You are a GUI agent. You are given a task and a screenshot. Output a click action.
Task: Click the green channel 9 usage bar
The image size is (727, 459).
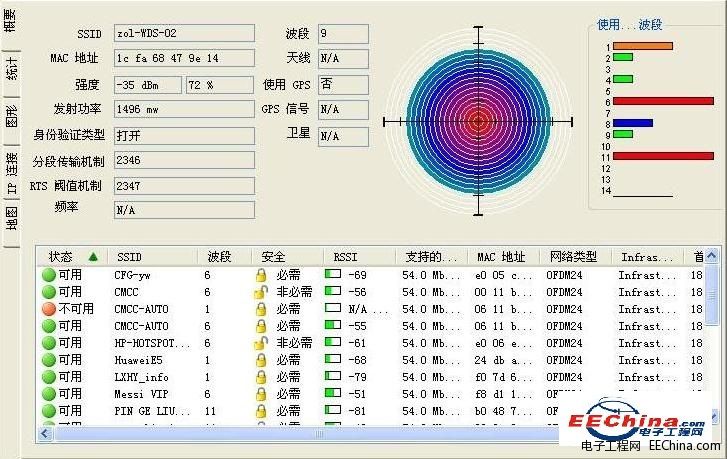tap(623, 134)
